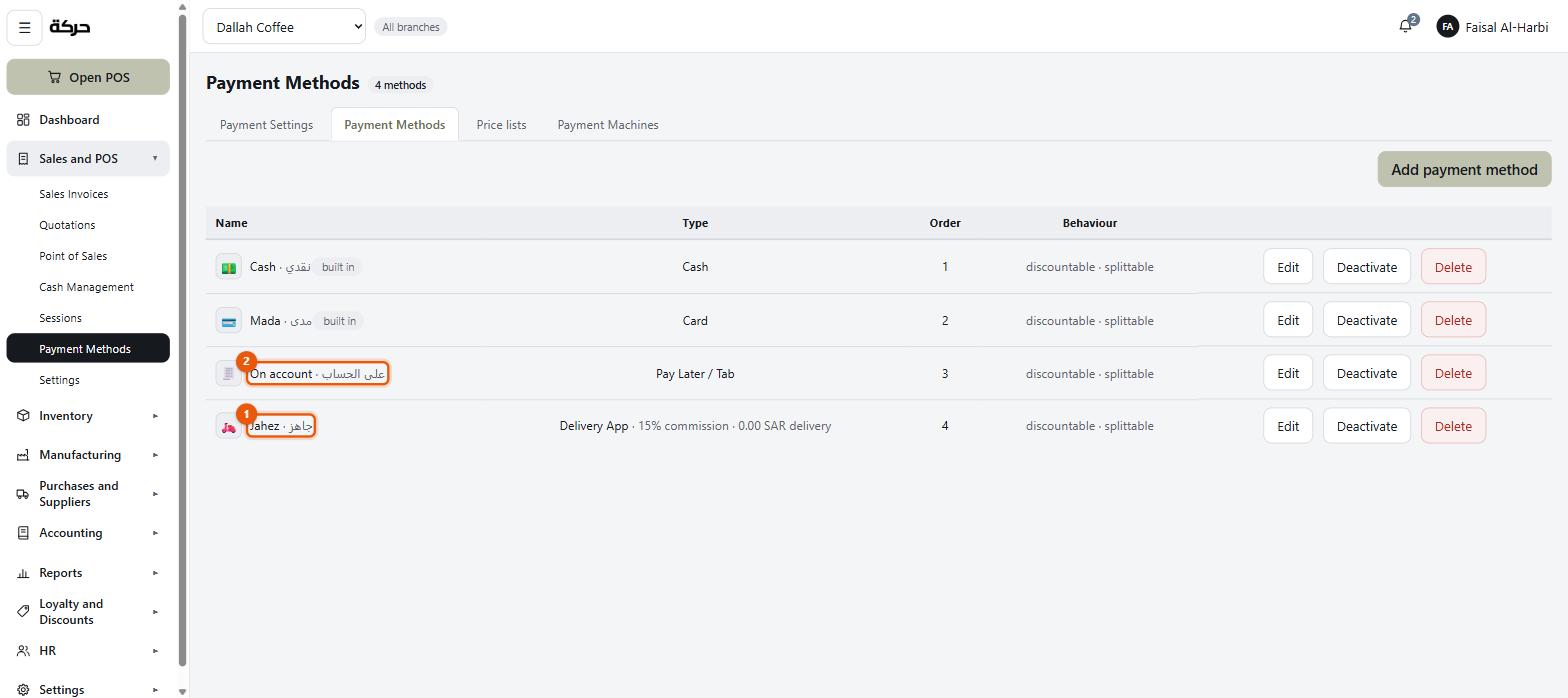Open Settings under Sales and POS
The width and height of the screenshot is (1568, 698).
coord(88,380)
